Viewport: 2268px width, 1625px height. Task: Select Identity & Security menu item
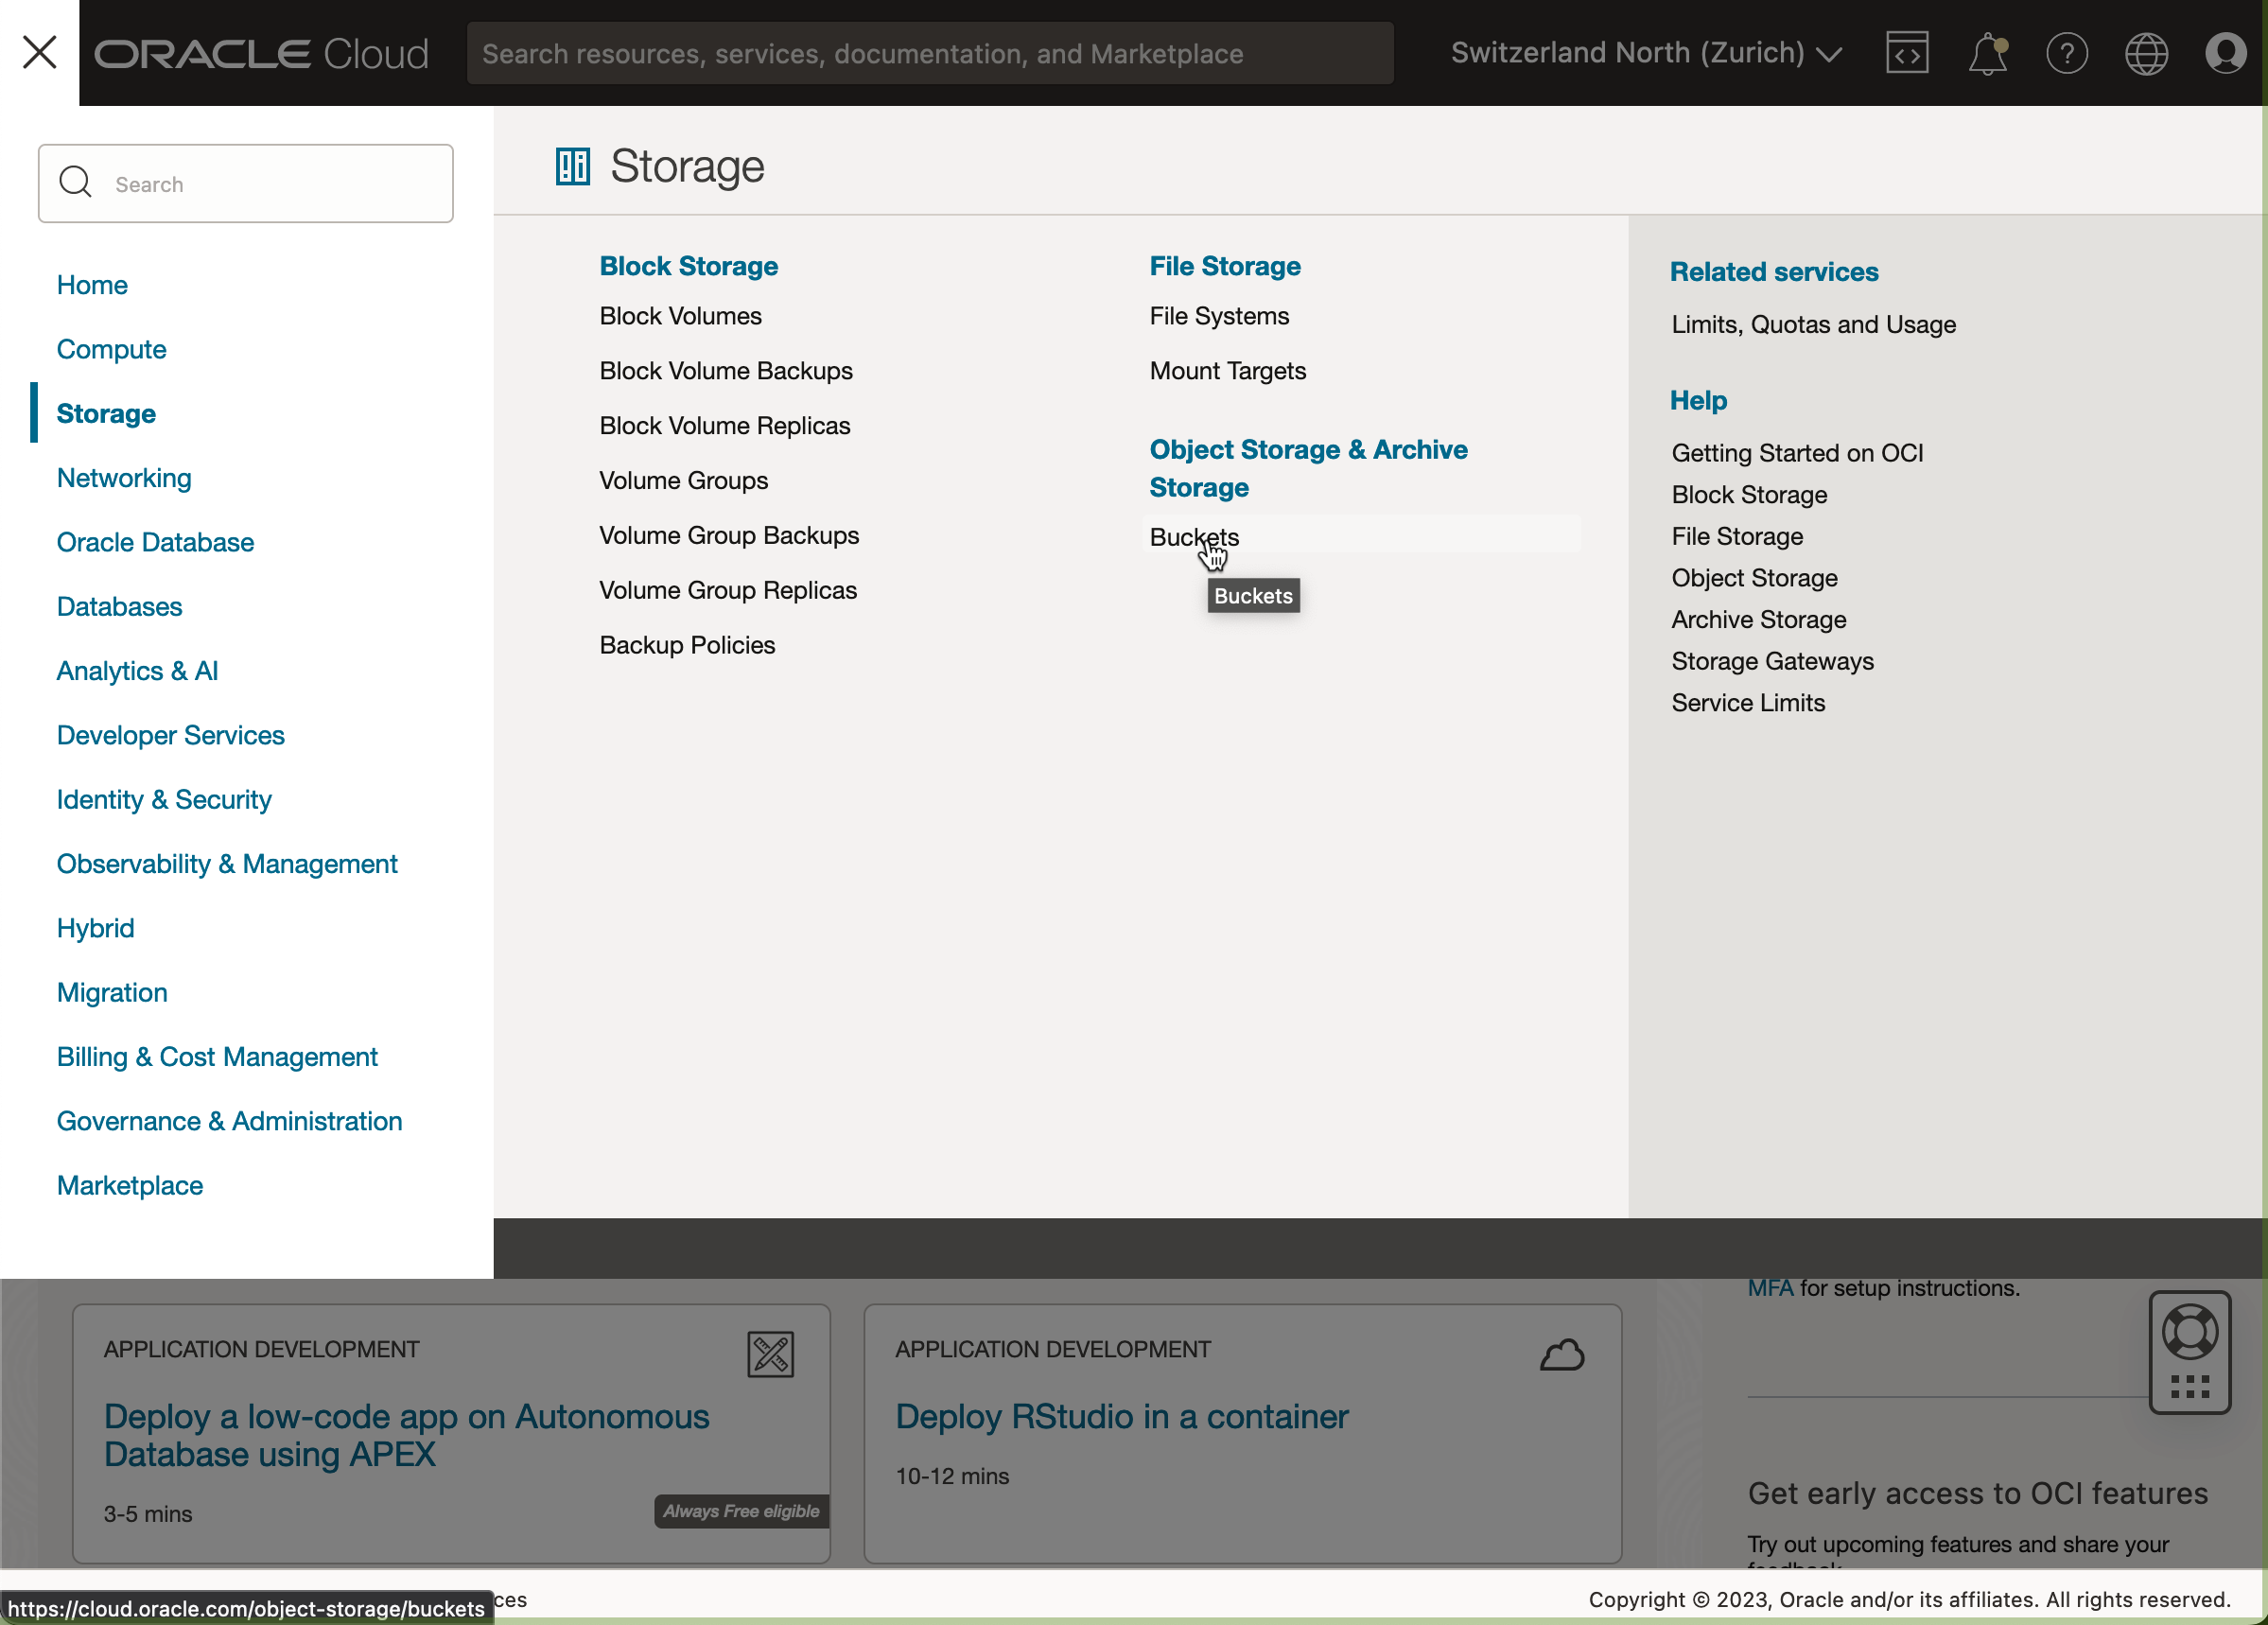coord(164,799)
